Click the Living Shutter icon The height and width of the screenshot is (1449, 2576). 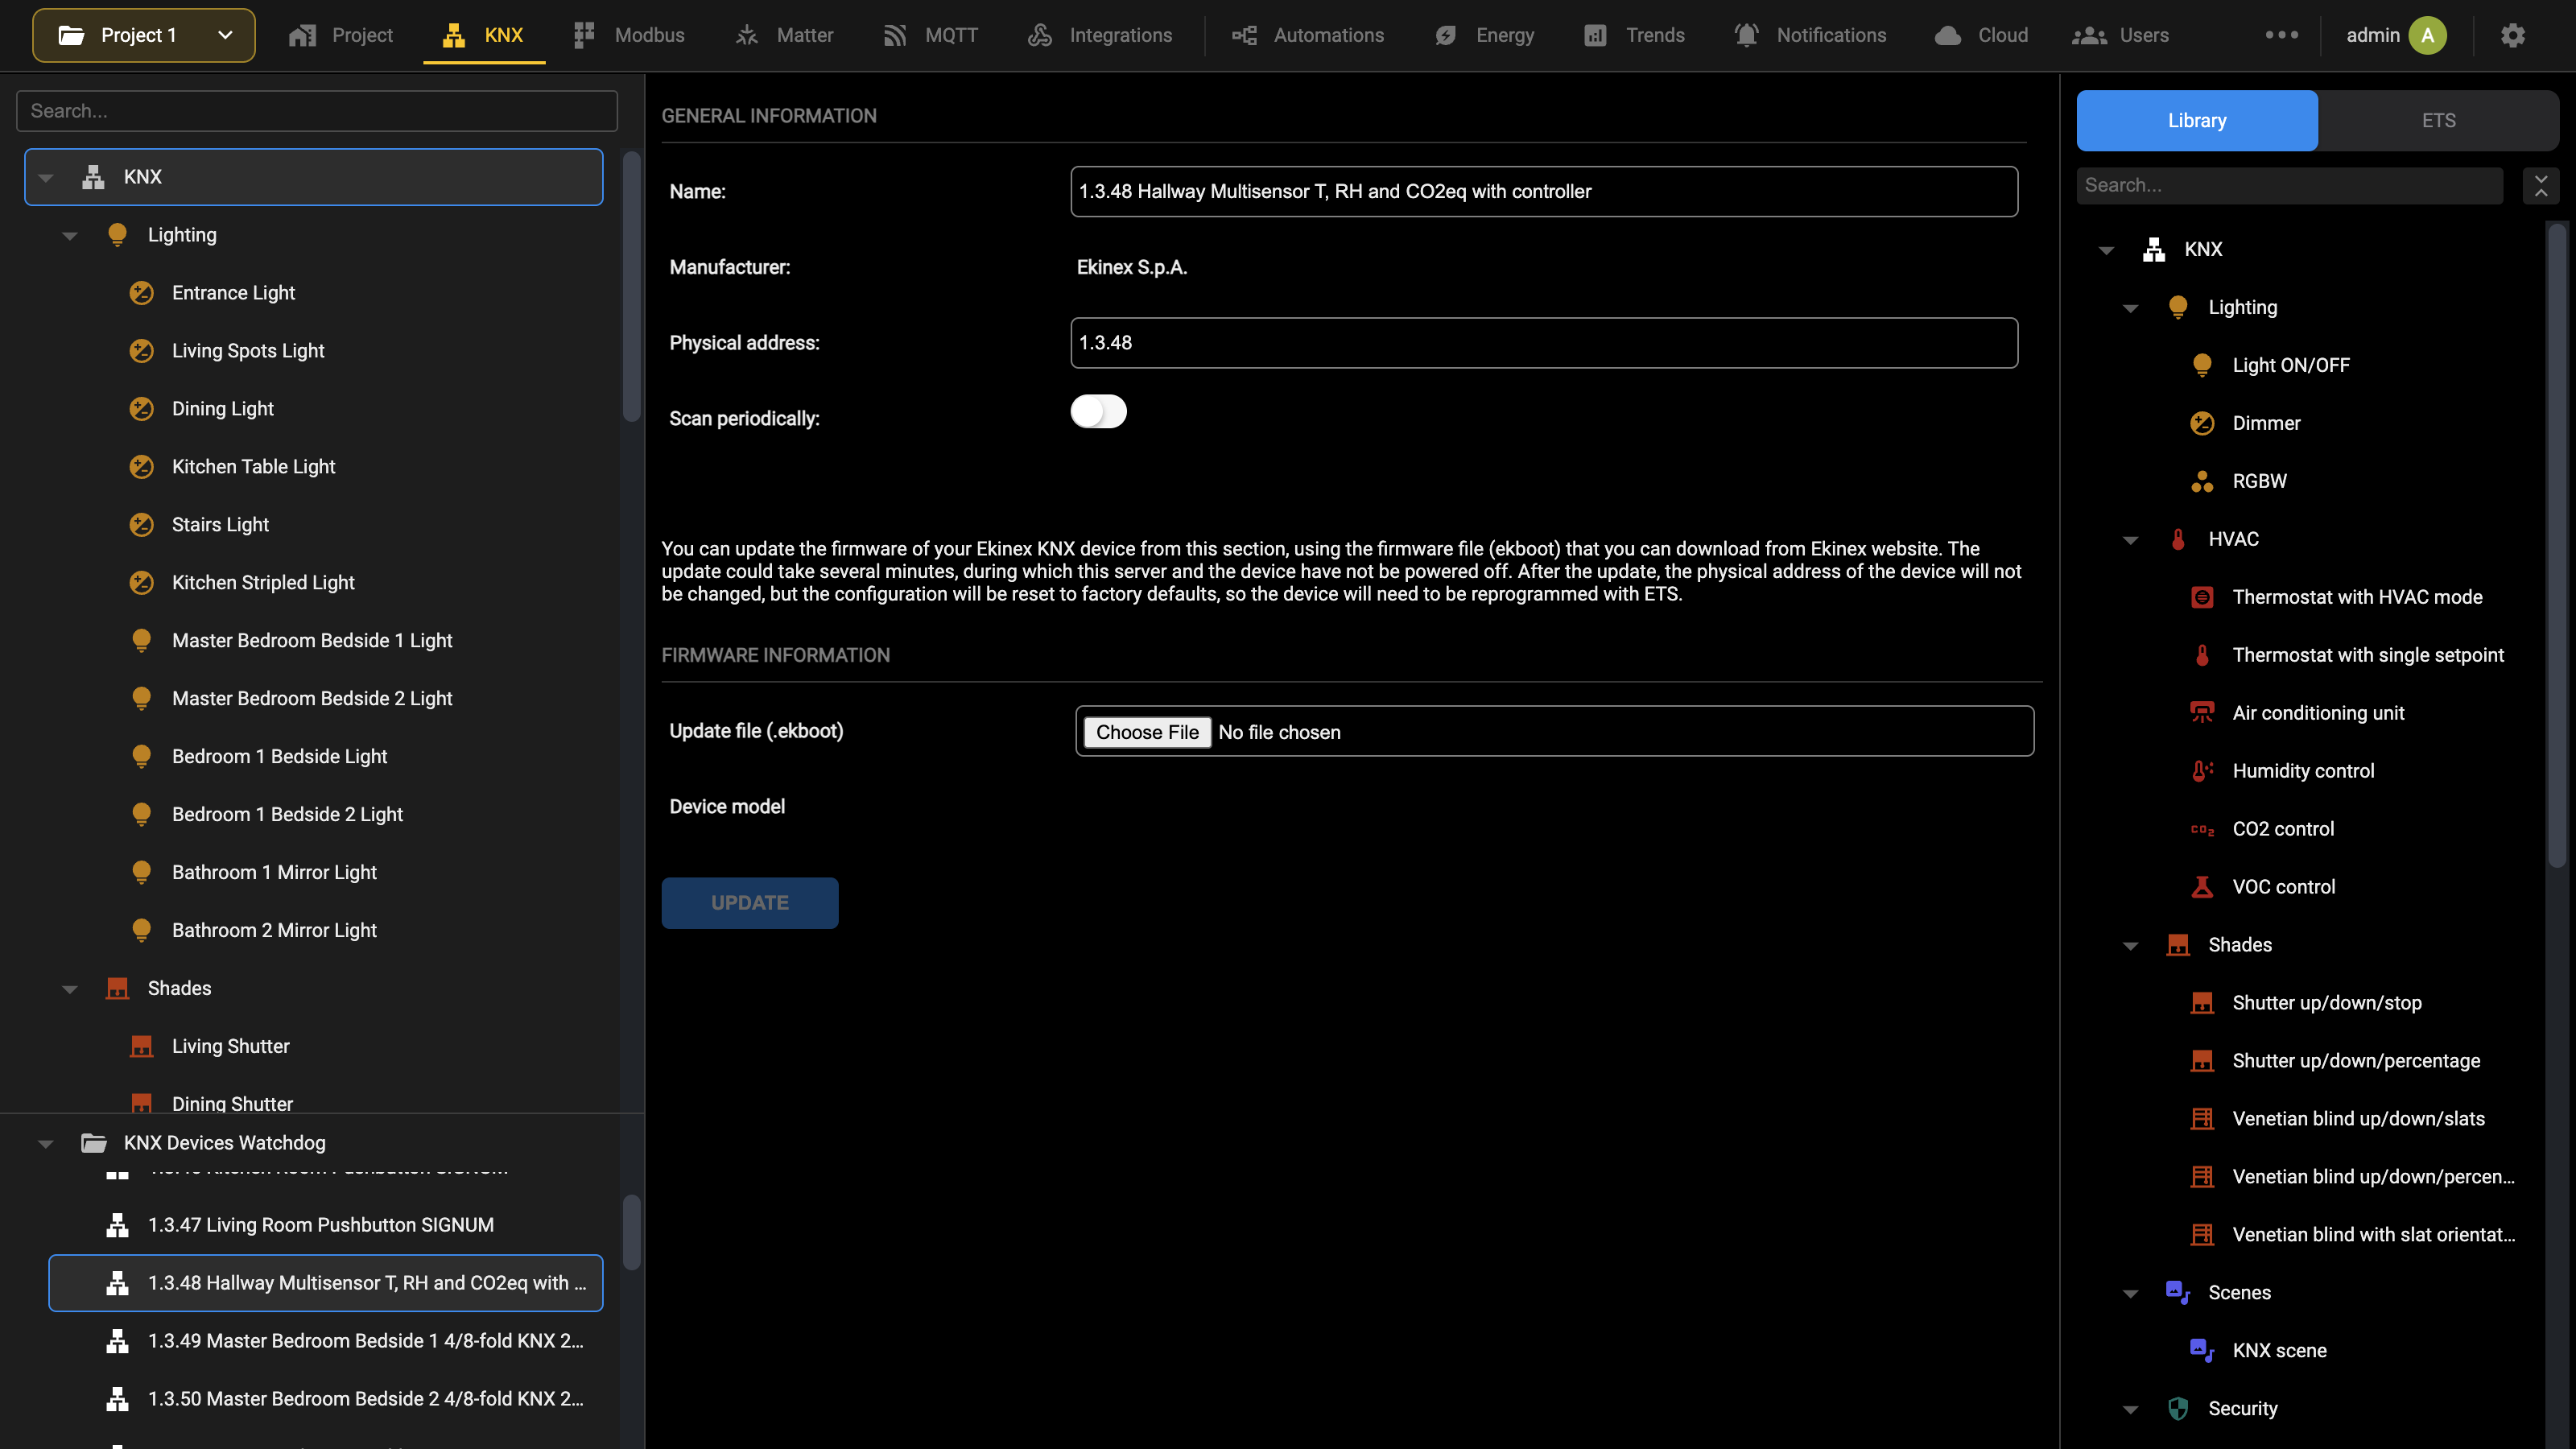(142, 1046)
